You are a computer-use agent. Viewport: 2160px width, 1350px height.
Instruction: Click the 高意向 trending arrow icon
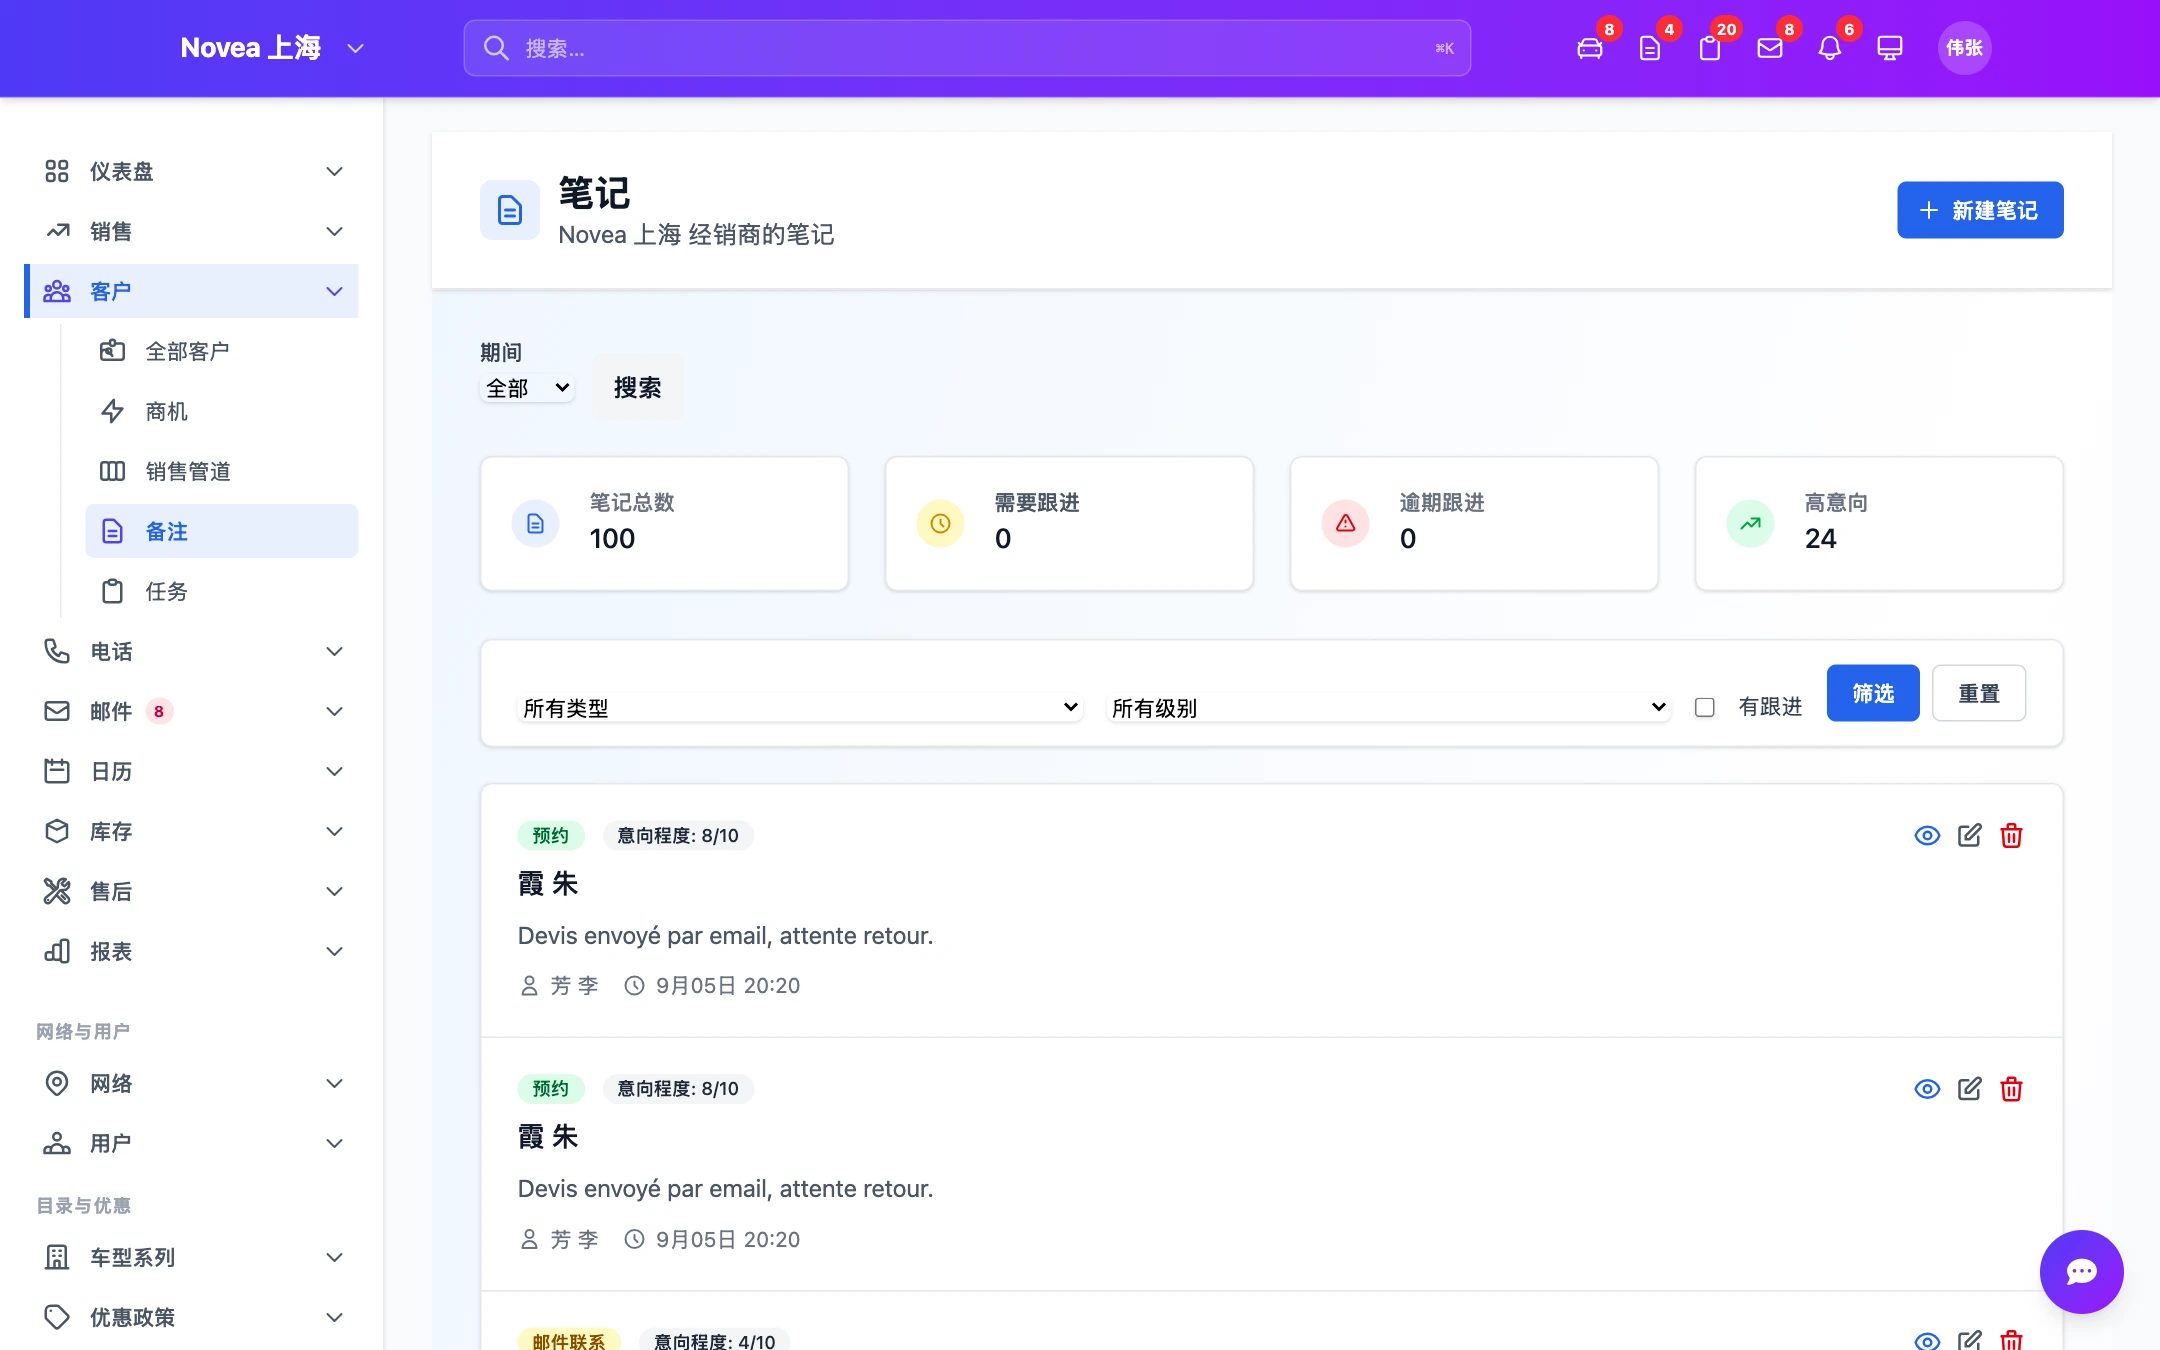pyautogui.click(x=1750, y=523)
